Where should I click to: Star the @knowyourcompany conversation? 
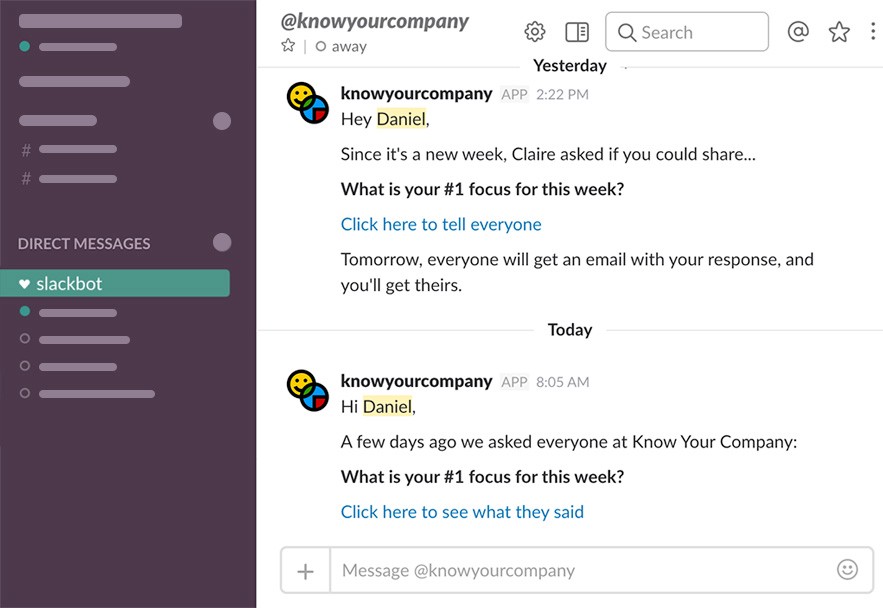288,46
